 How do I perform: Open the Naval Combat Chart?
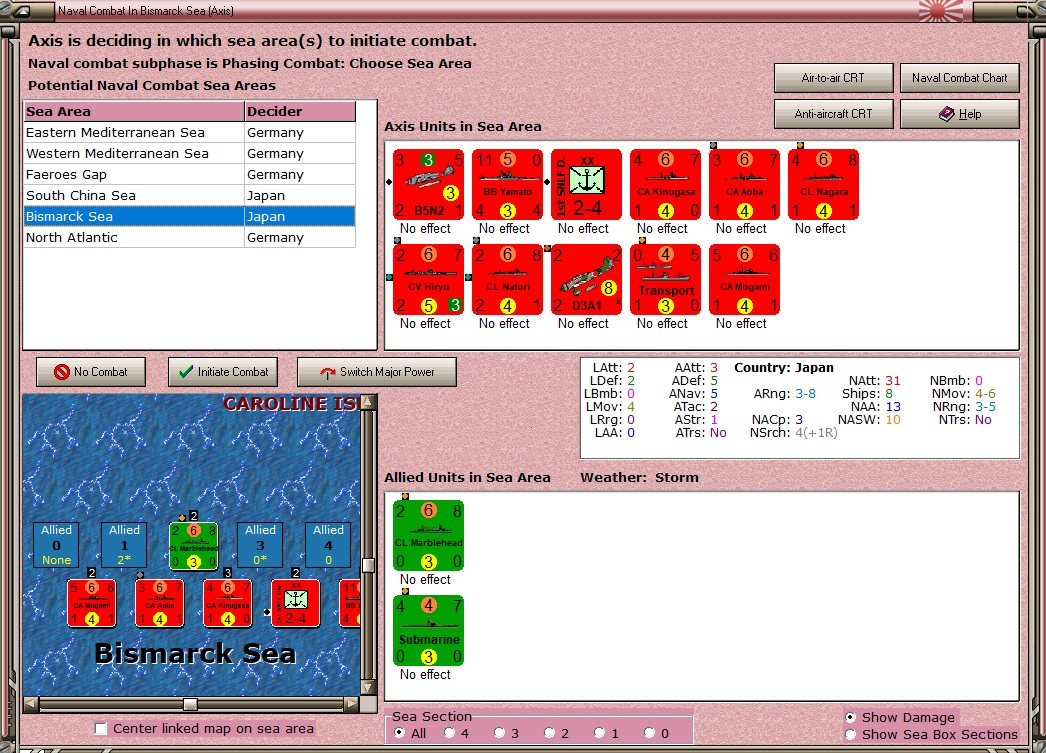[x=959, y=78]
